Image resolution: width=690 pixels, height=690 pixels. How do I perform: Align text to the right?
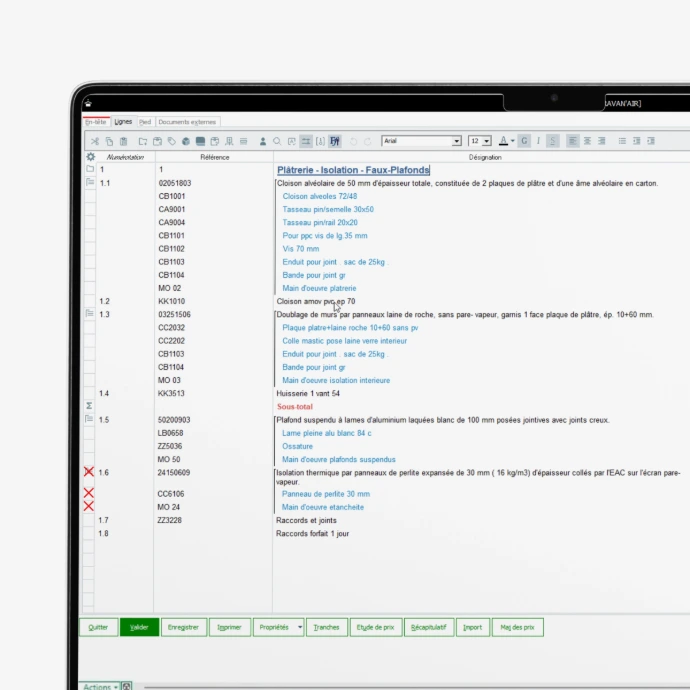[602, 141]
